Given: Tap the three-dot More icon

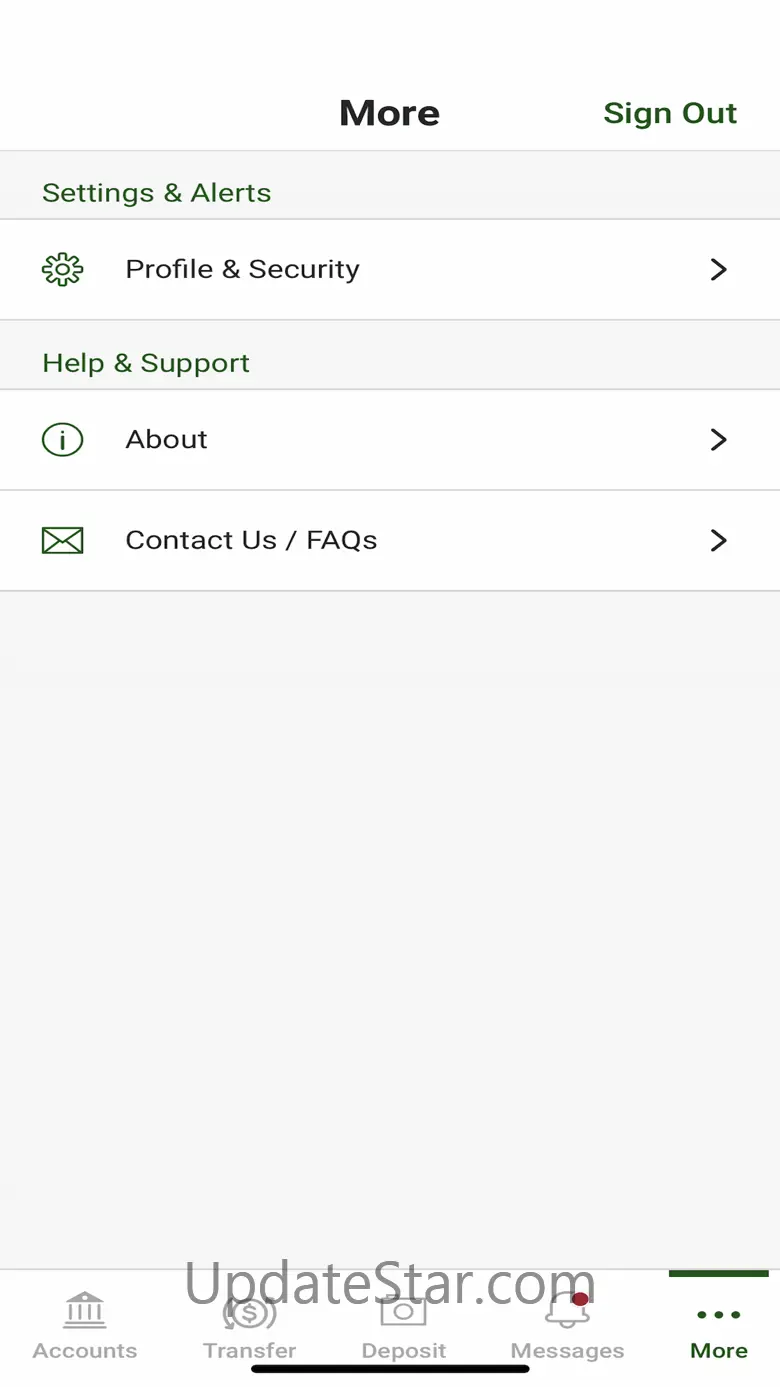Looking at the screenshot, I should (x=718, y=1315).
